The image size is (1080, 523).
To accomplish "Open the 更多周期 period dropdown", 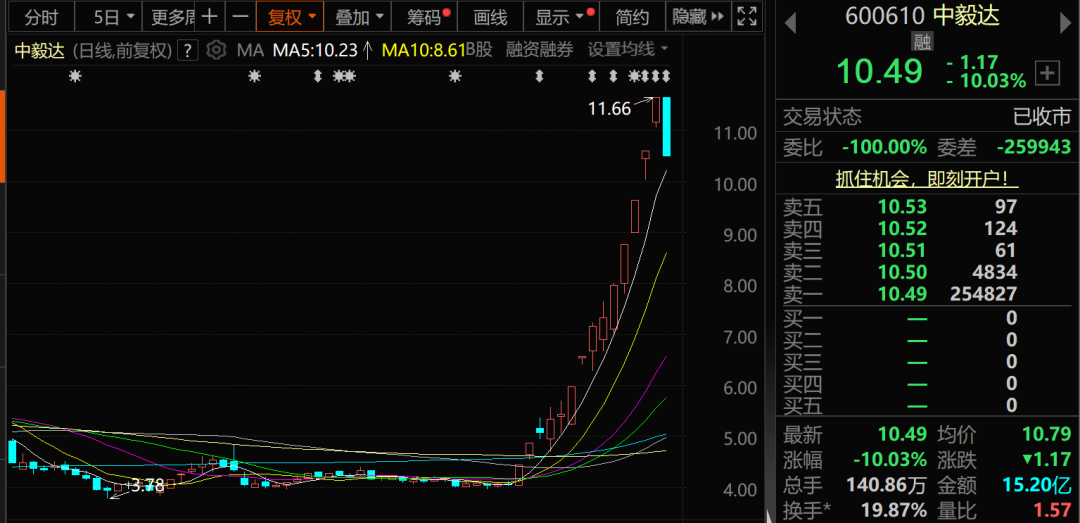I will click(x=169, y=17).
